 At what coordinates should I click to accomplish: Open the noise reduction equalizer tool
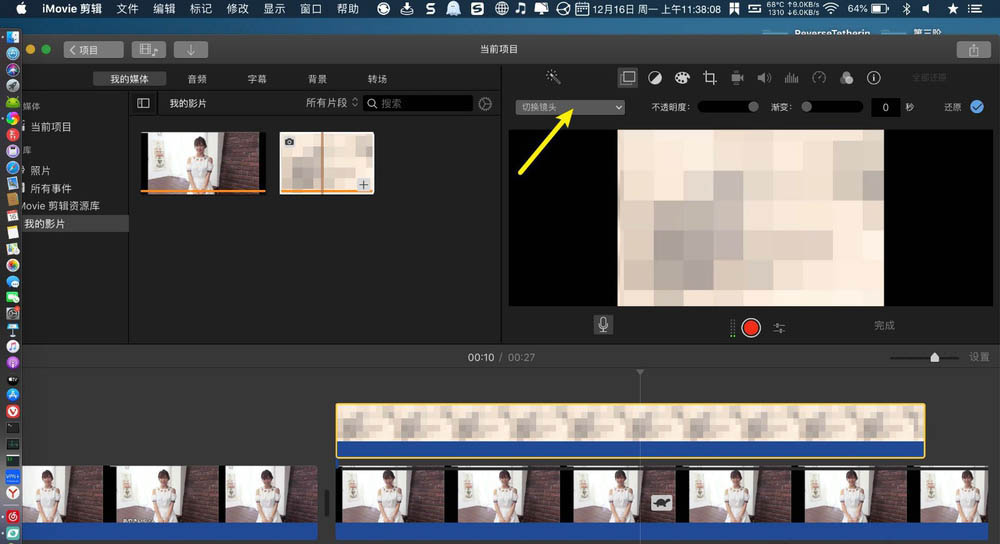click(x=791, y=78)
